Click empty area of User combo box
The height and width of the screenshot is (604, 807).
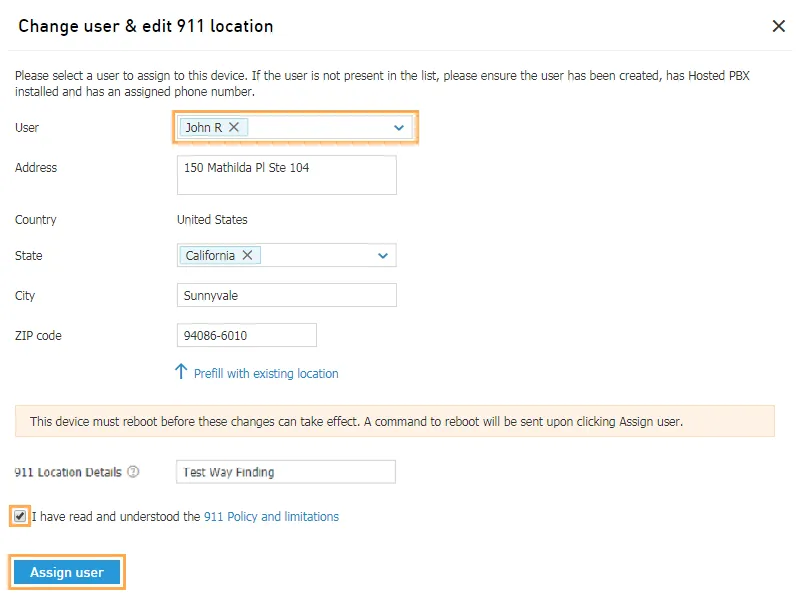coord(319,127)
